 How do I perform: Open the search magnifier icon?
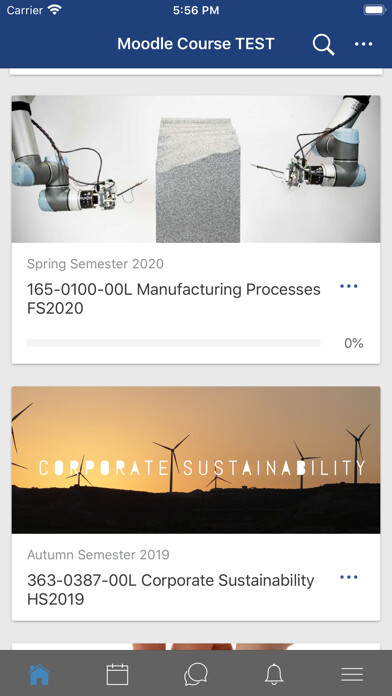click(x=323, y=44)
